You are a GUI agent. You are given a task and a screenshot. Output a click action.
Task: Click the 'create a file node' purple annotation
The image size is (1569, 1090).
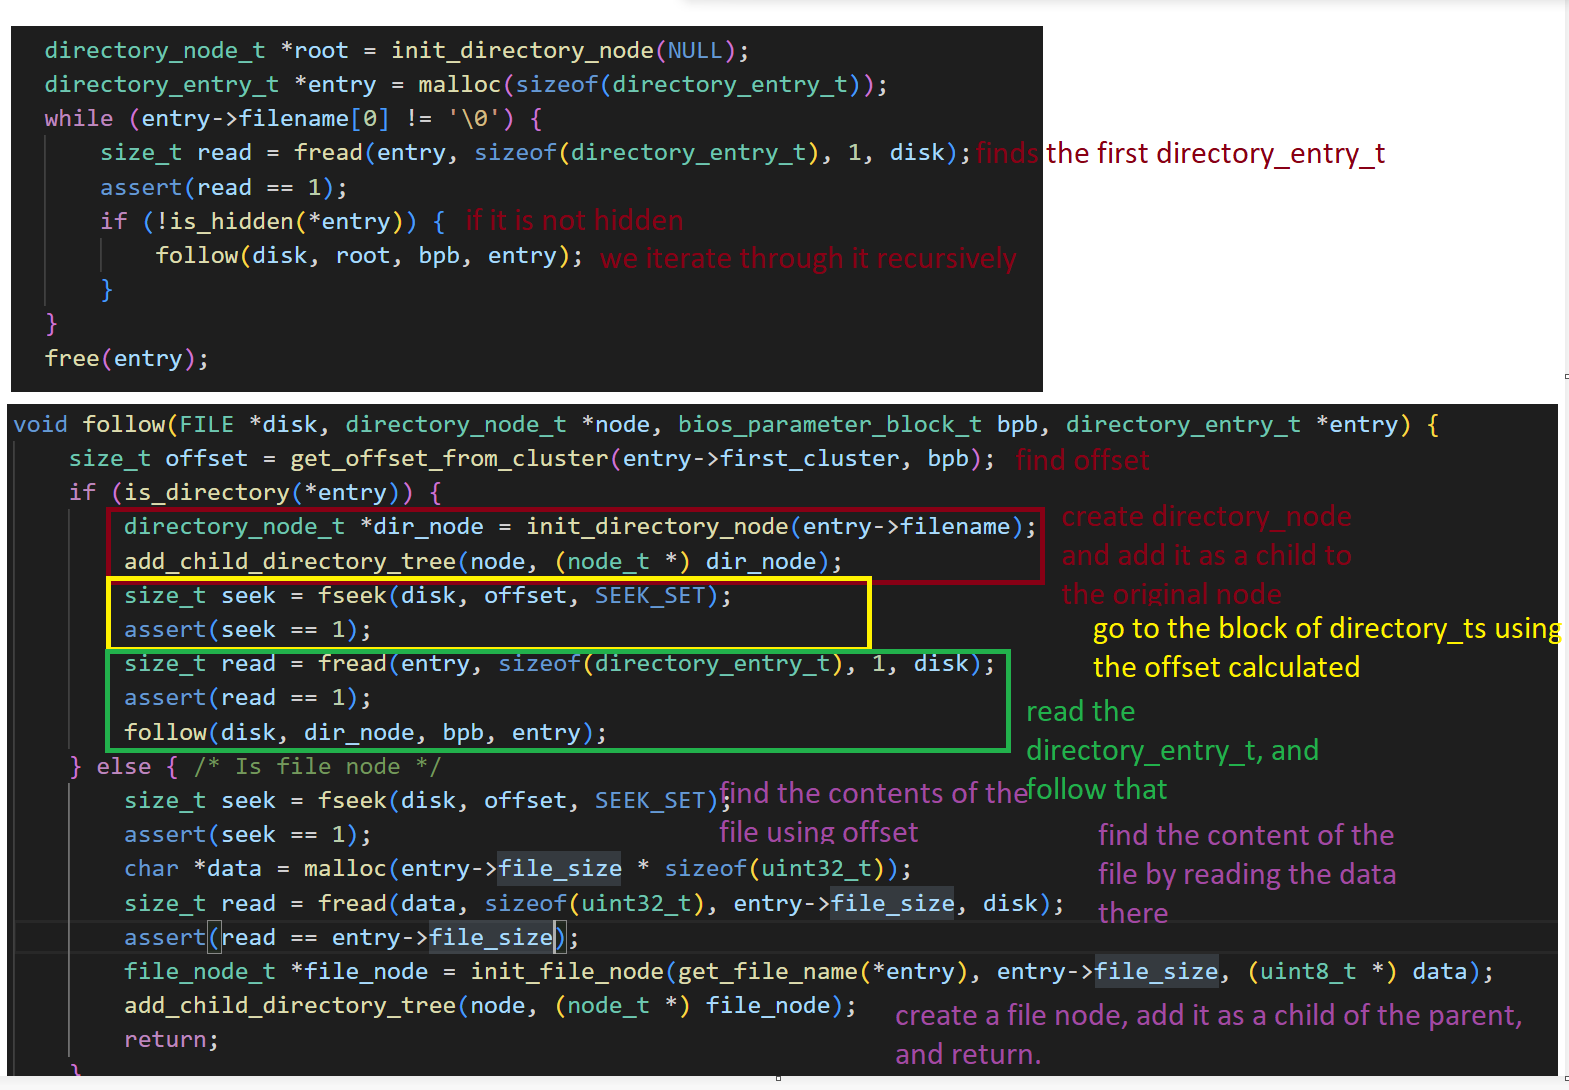1207,1016
